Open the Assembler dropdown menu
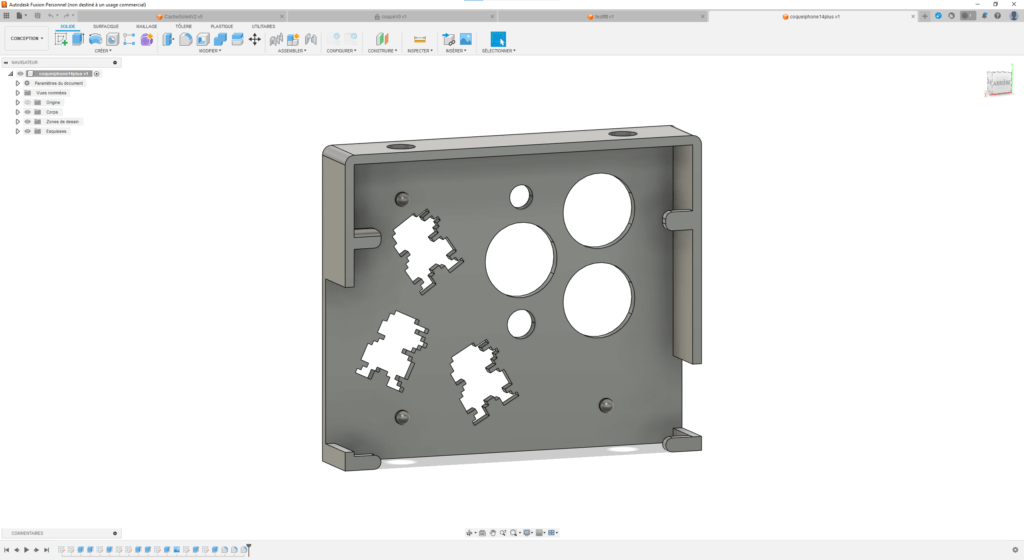This screenshot has width=1024, height=560. click(292, 51)
